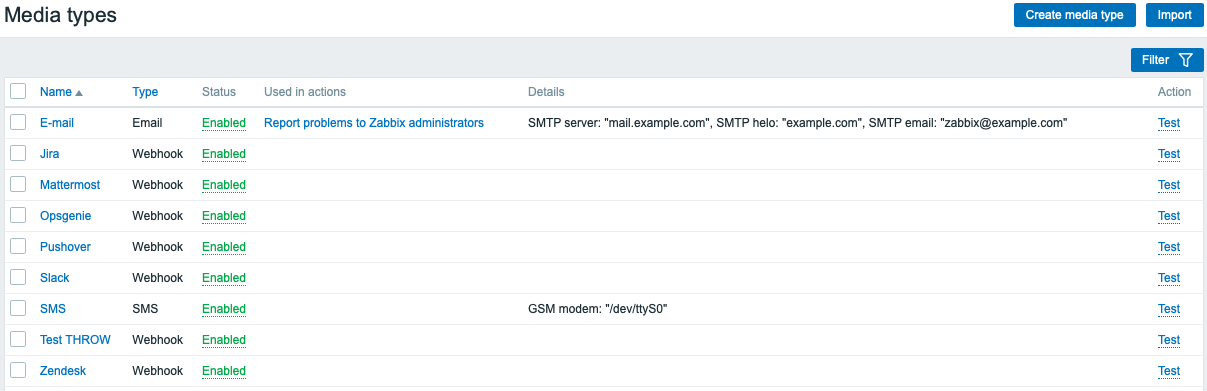
Task: Toggle Enabled status for SMS
Action: [x=224, y=309]
